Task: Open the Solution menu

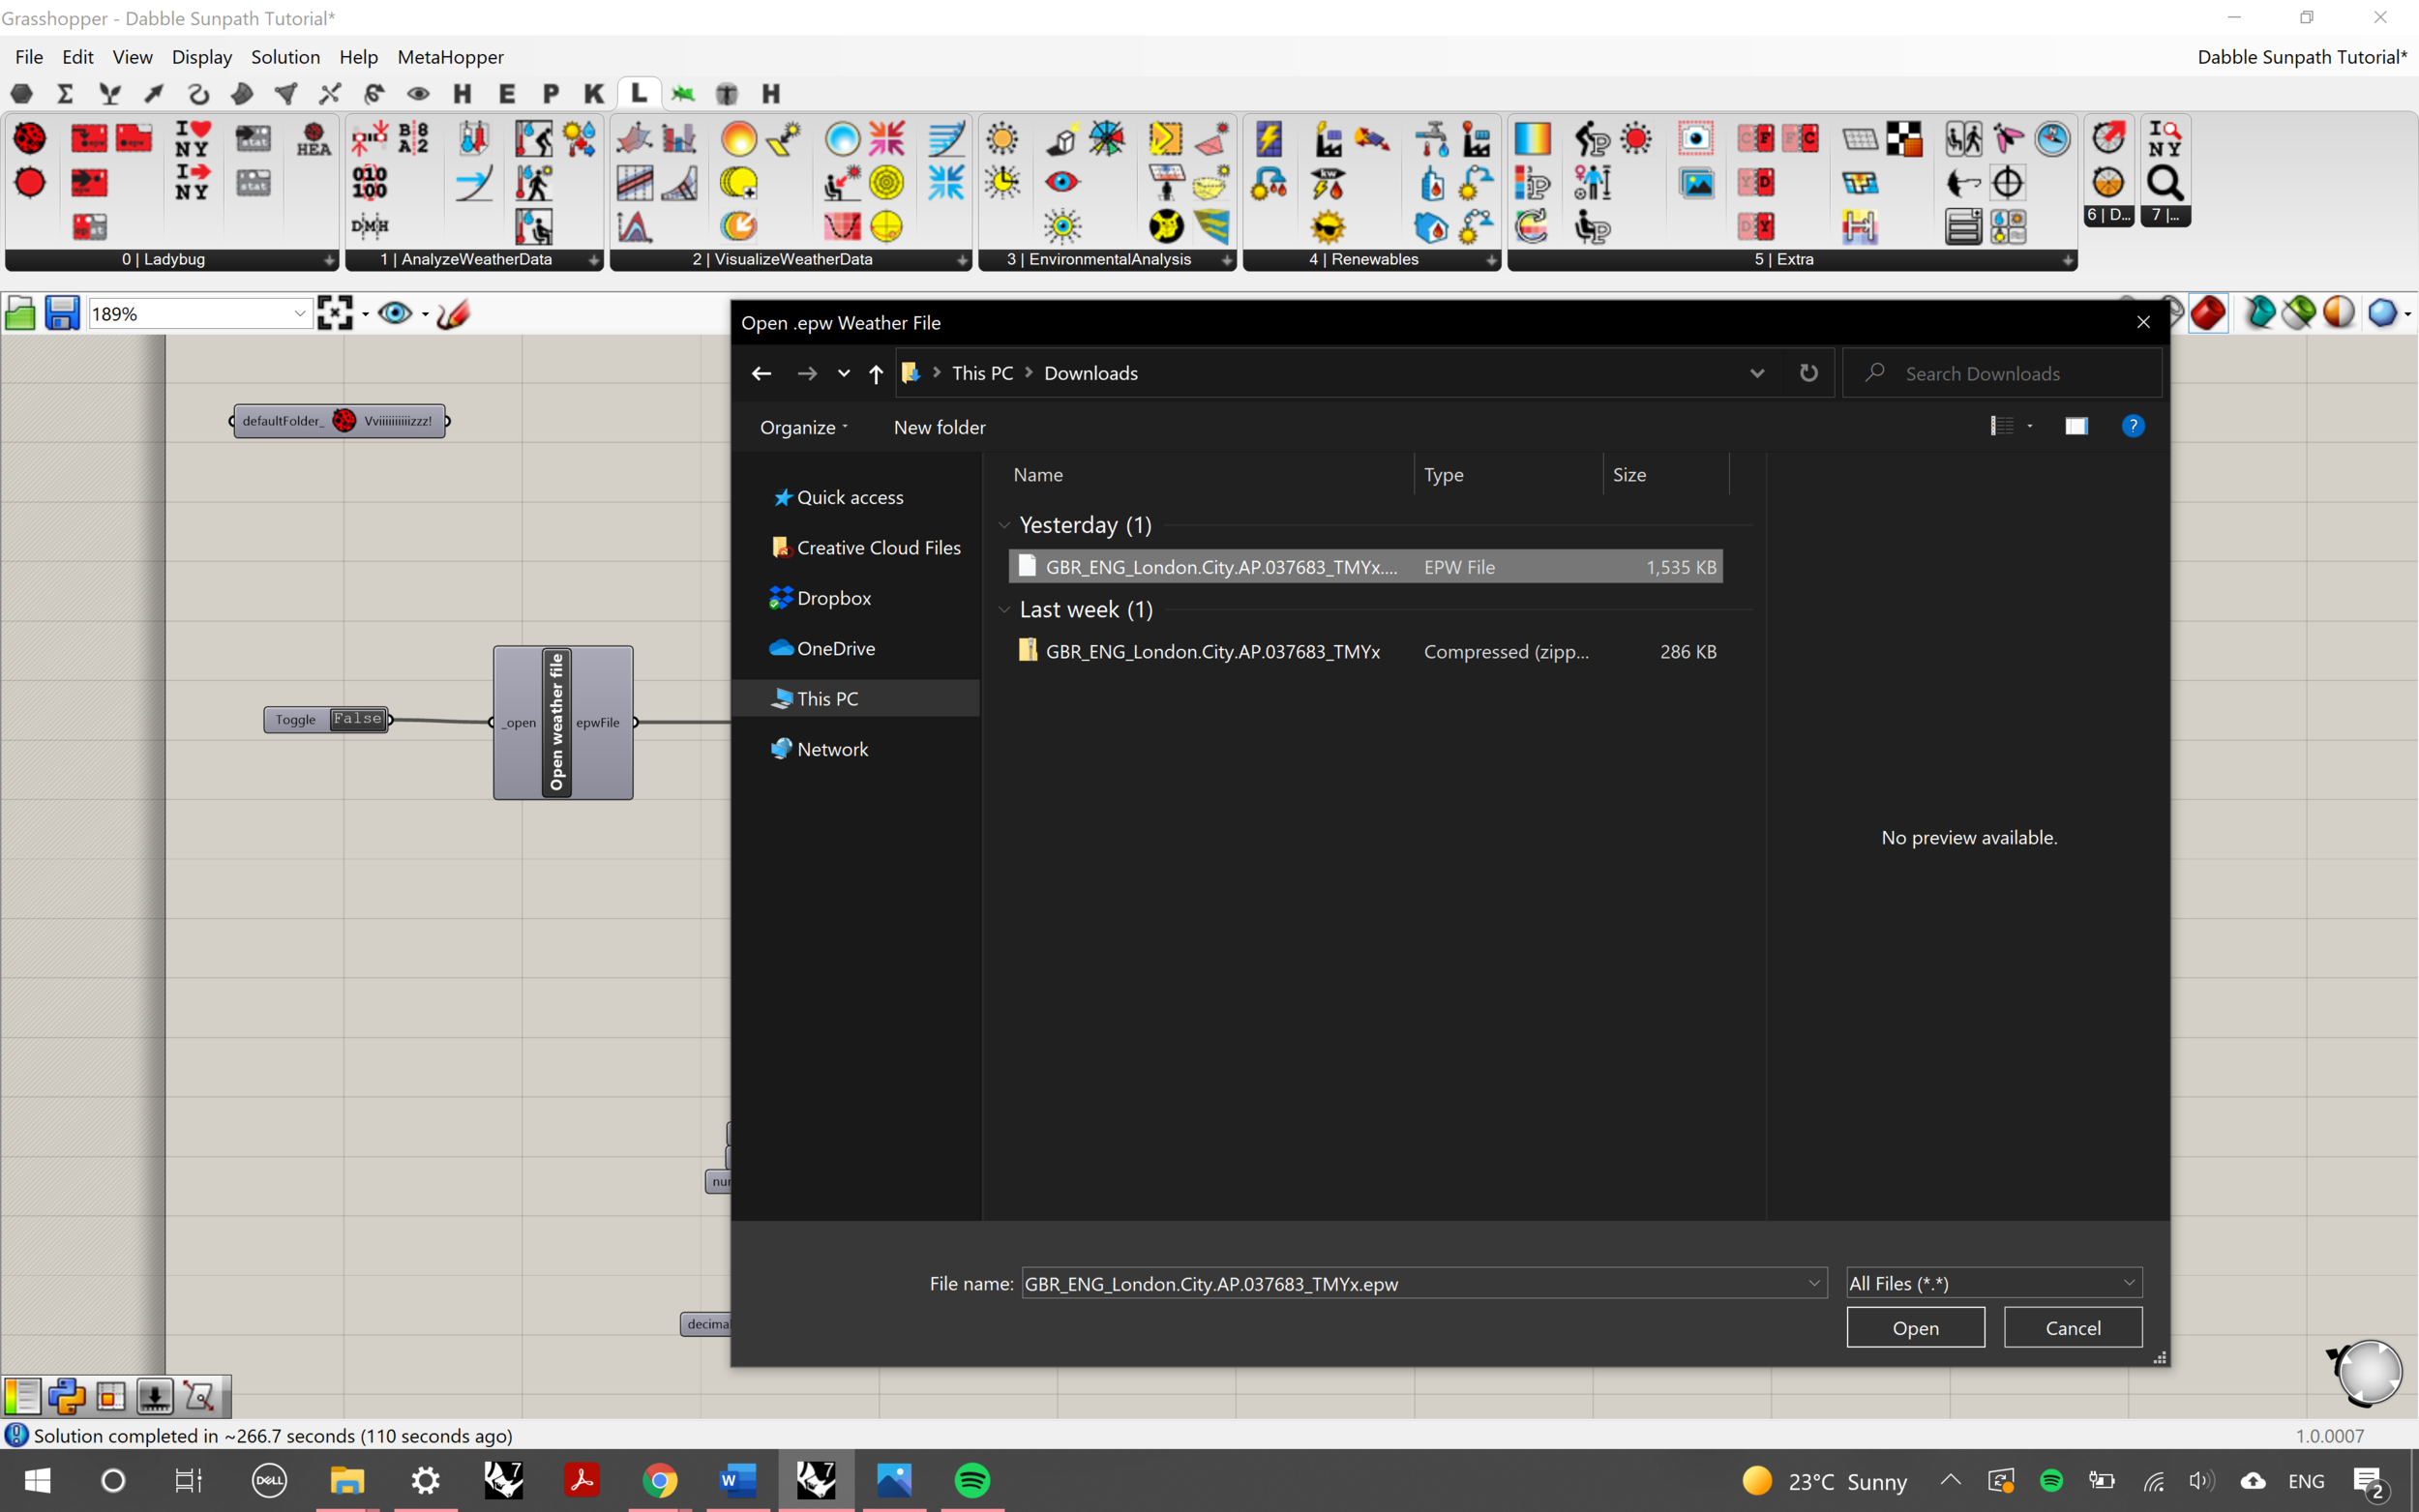Action: coord(285,57)
